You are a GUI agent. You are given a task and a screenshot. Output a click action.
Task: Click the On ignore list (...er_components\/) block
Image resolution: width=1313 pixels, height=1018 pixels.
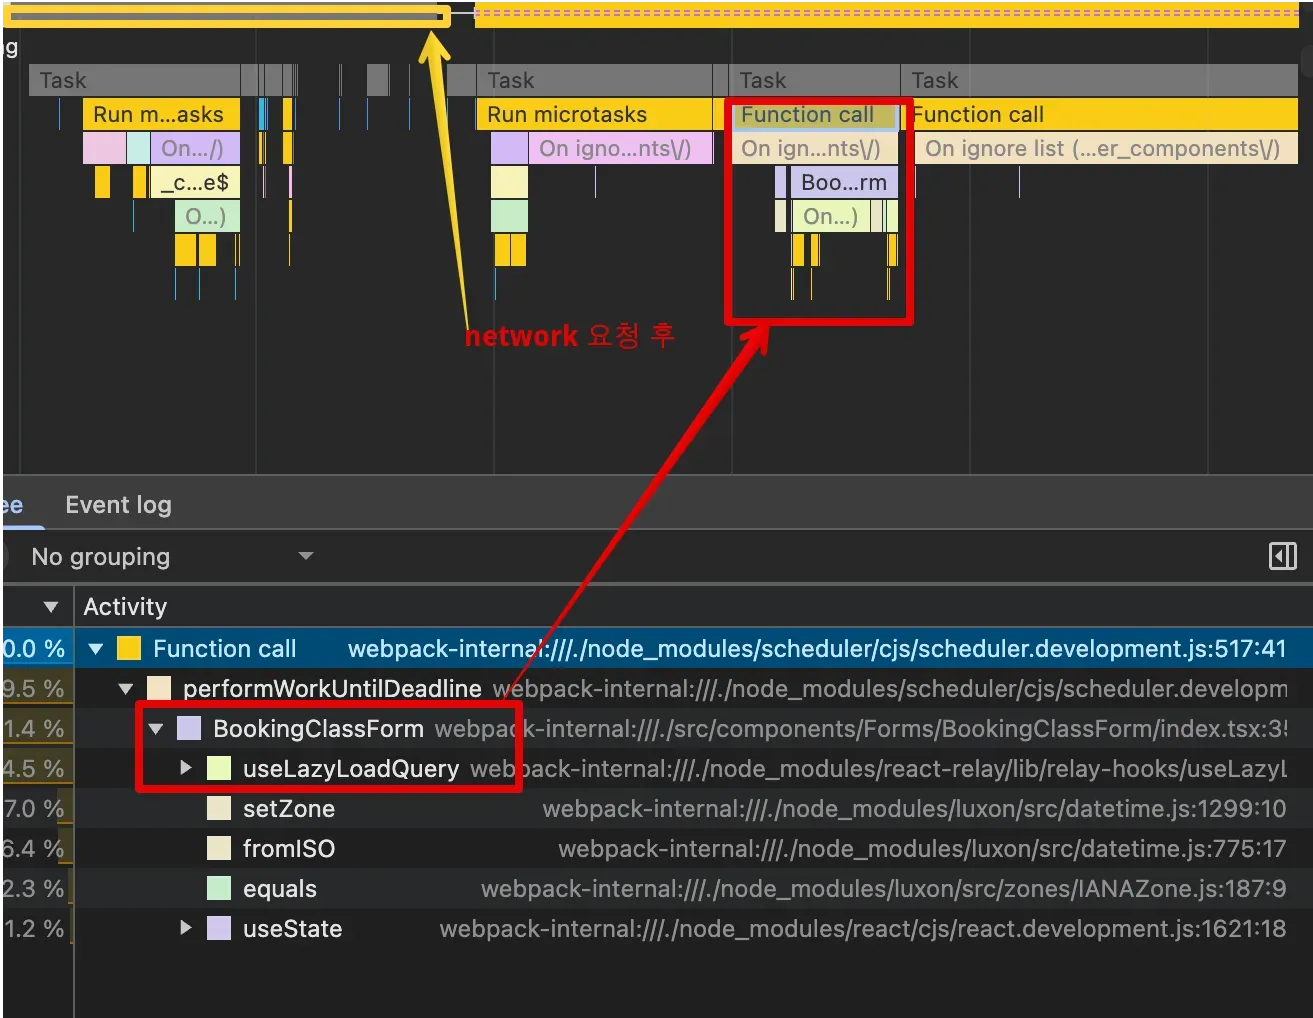point(1102,149)
